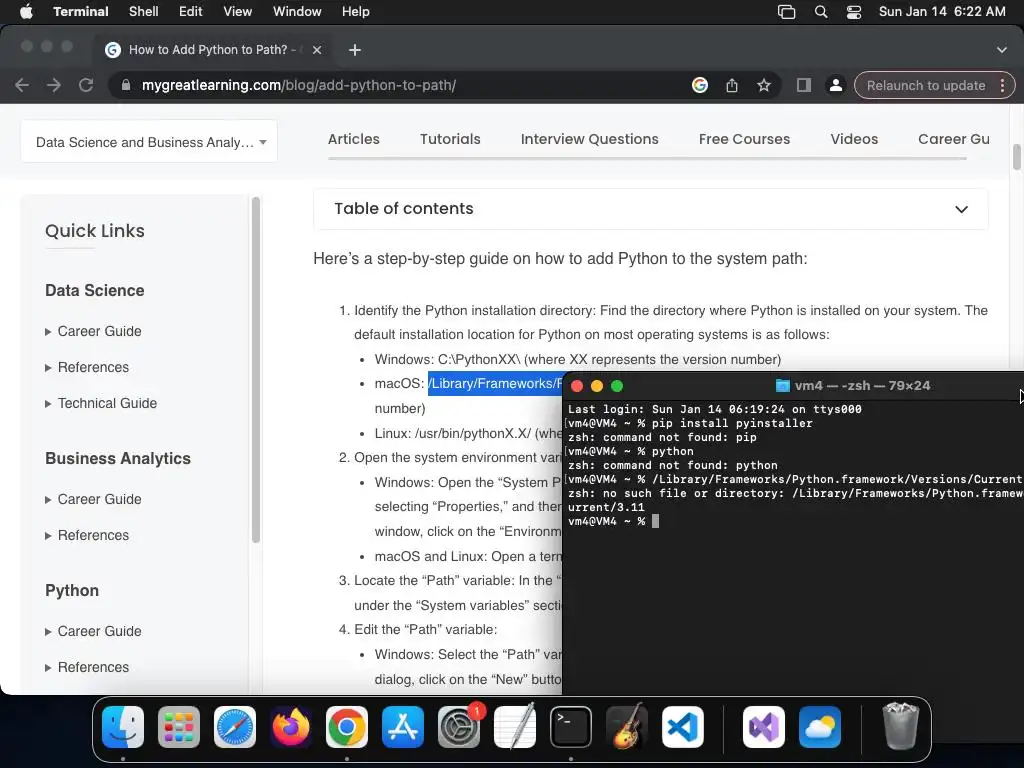Open the Edit menu

(191, 12)
